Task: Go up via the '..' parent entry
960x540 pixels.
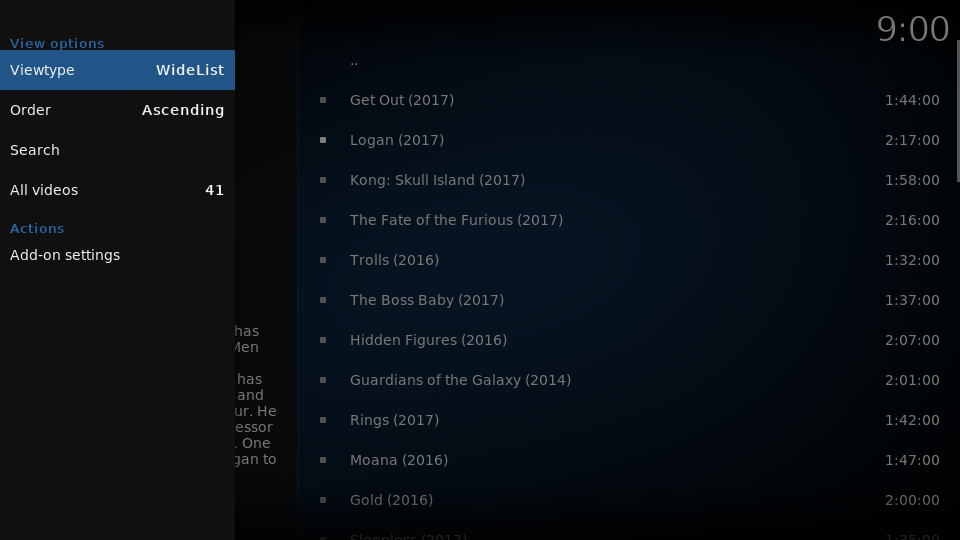Action: [354, 61]
